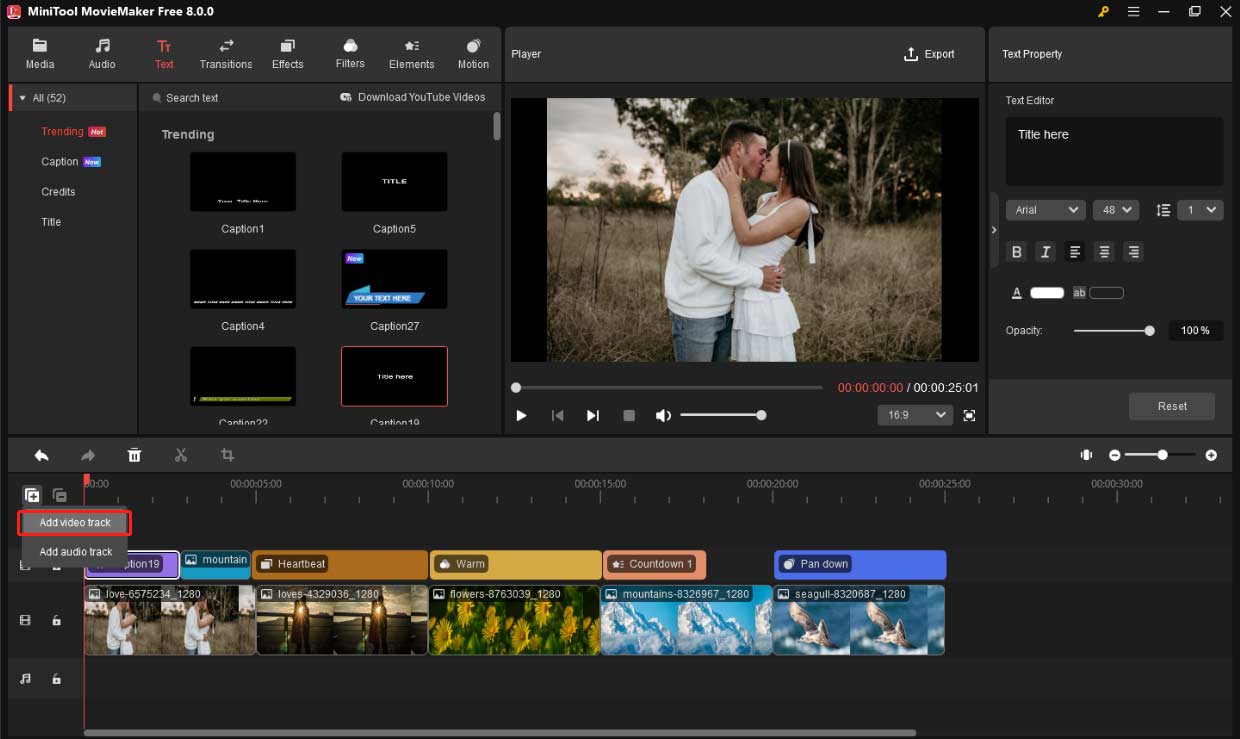
Task: Switch to the Transitions tab
Action: pyautogui.click(x=226, y=54)
